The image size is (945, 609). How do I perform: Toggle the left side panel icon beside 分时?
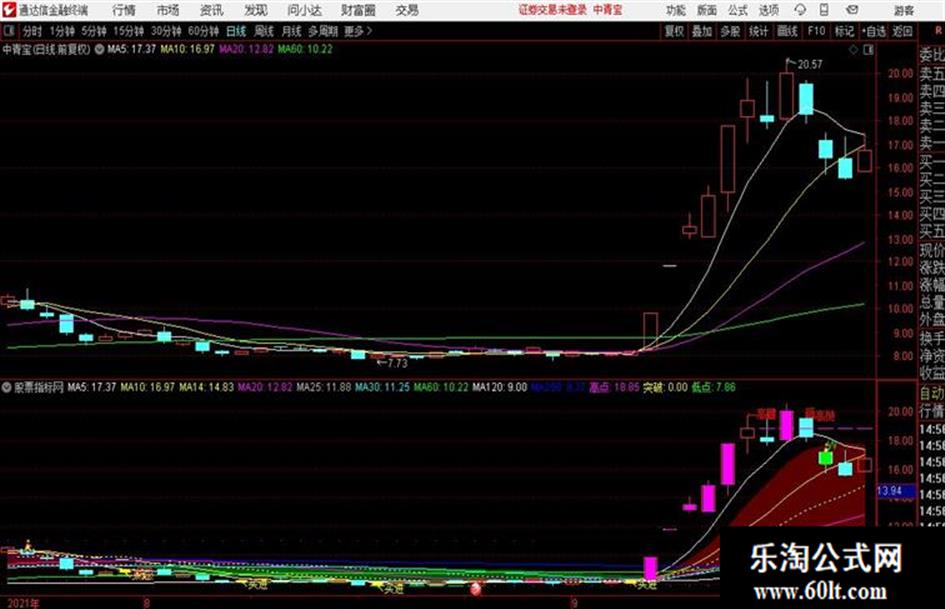coord(8,31)
